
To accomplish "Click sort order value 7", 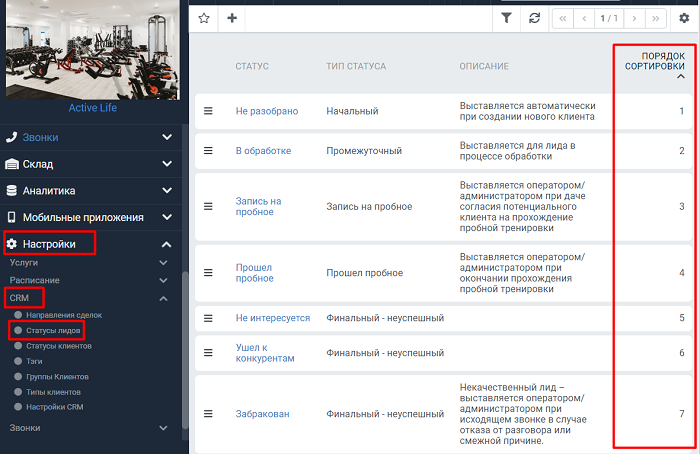I will pyautogui.click(x=682, y=414).
